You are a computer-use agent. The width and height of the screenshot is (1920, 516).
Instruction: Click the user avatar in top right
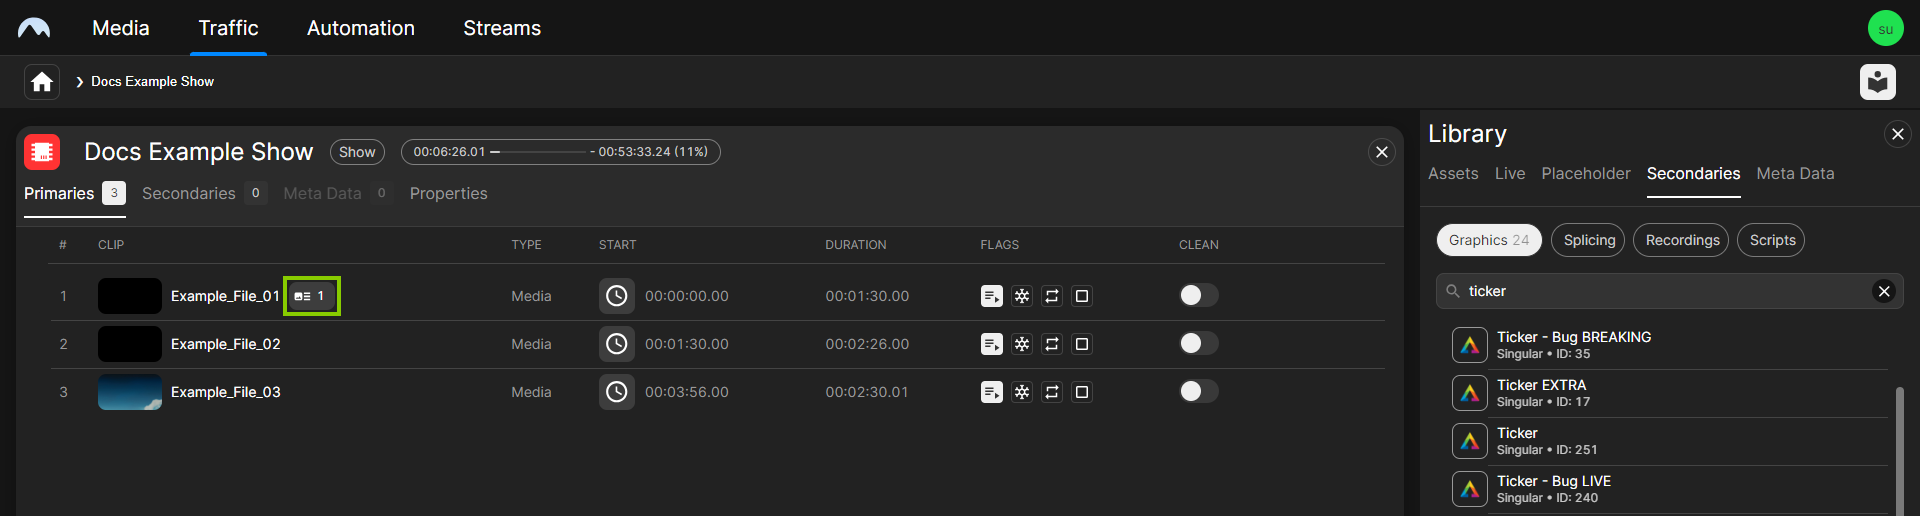[1885, 28]
